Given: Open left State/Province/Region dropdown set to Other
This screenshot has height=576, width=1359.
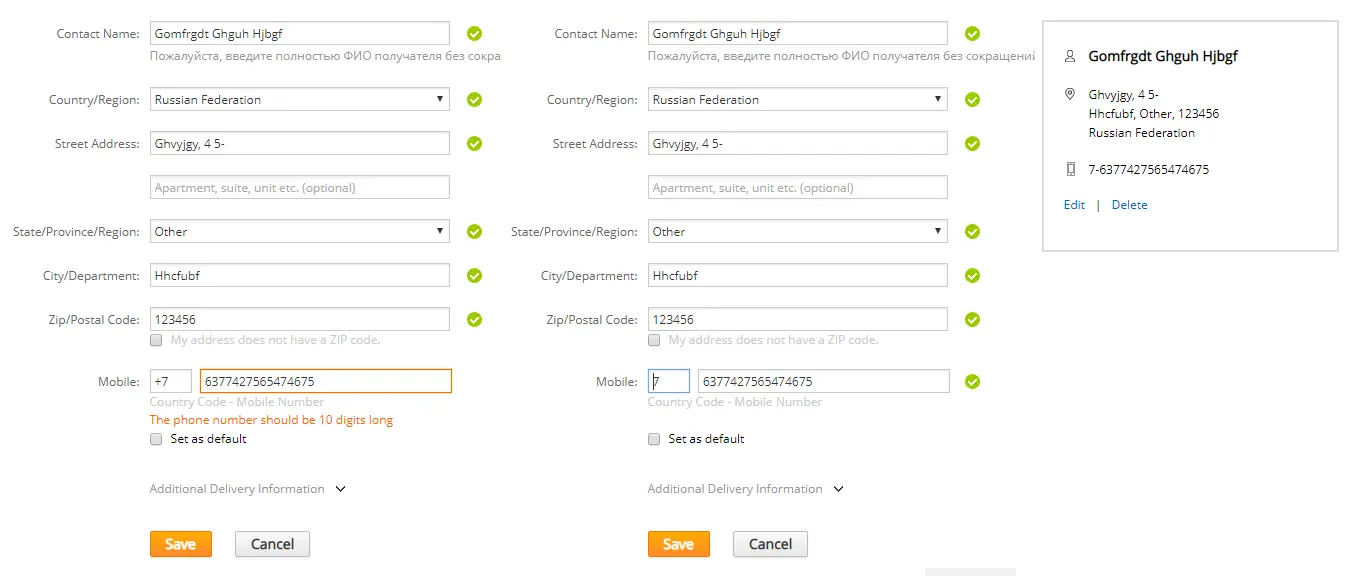Looking at the screenshot, I should click(300, 231).
